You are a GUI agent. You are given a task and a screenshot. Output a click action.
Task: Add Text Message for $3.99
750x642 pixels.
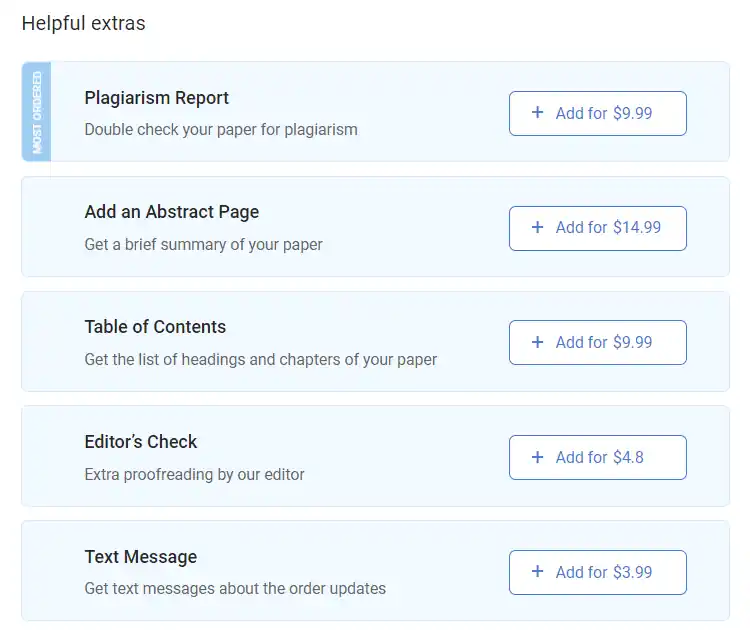(597, 572)
